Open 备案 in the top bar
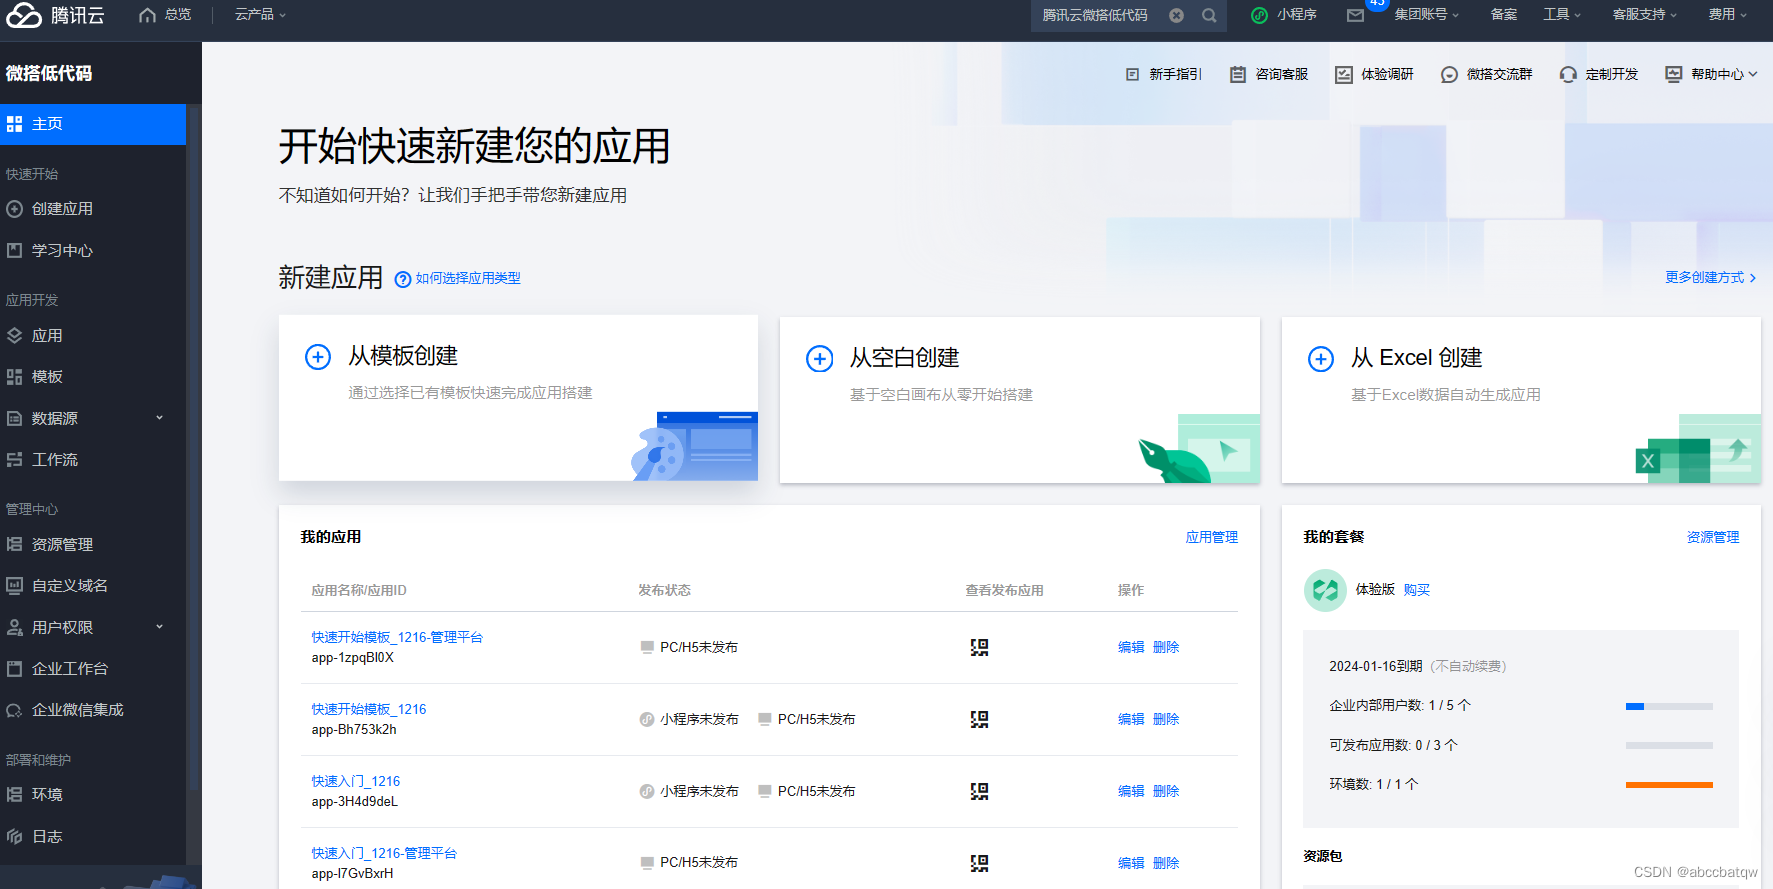 pos(1503,15)
